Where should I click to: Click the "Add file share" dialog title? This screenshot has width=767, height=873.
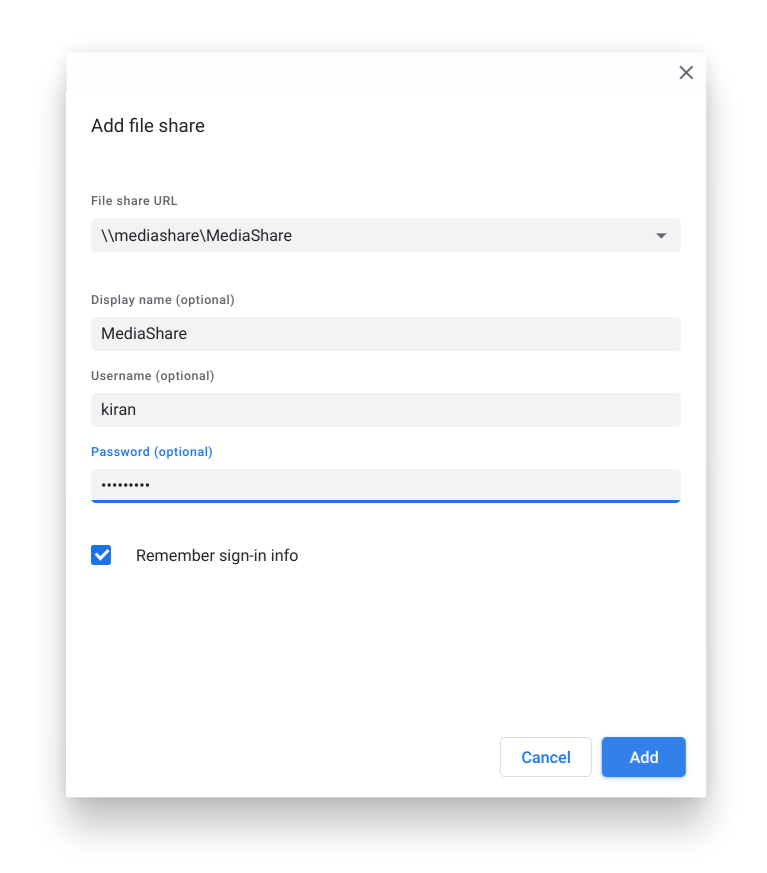point(148,126)
